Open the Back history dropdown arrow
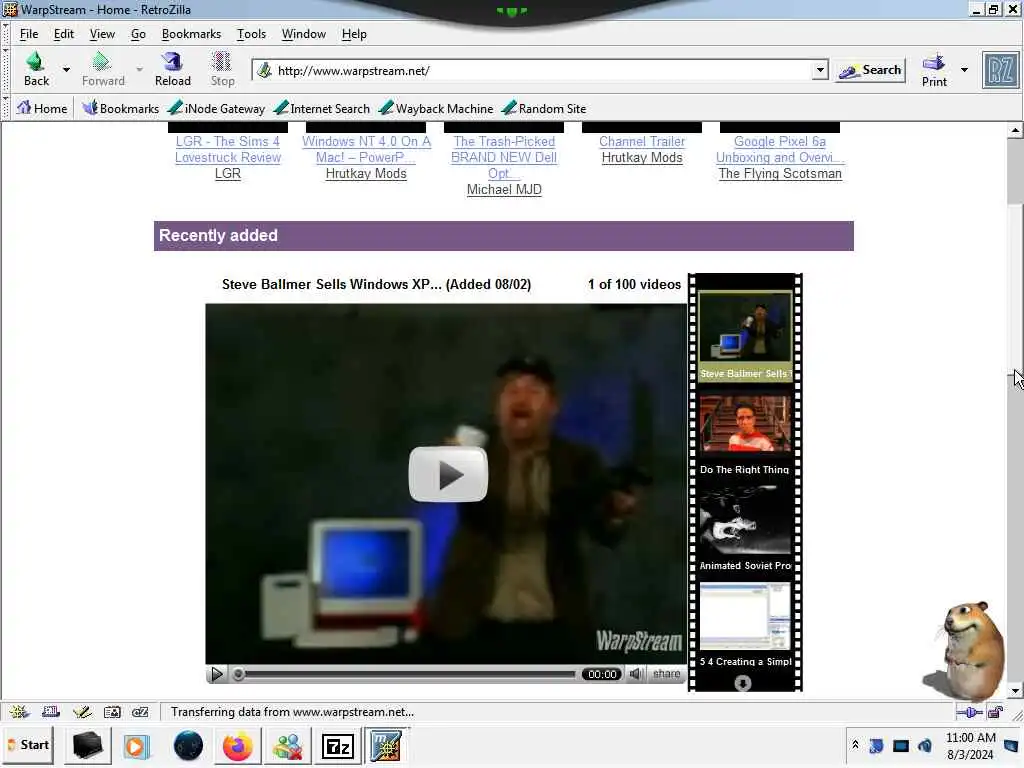The width and height of the screenshot is (1024, 768). (x=66, y=69)
